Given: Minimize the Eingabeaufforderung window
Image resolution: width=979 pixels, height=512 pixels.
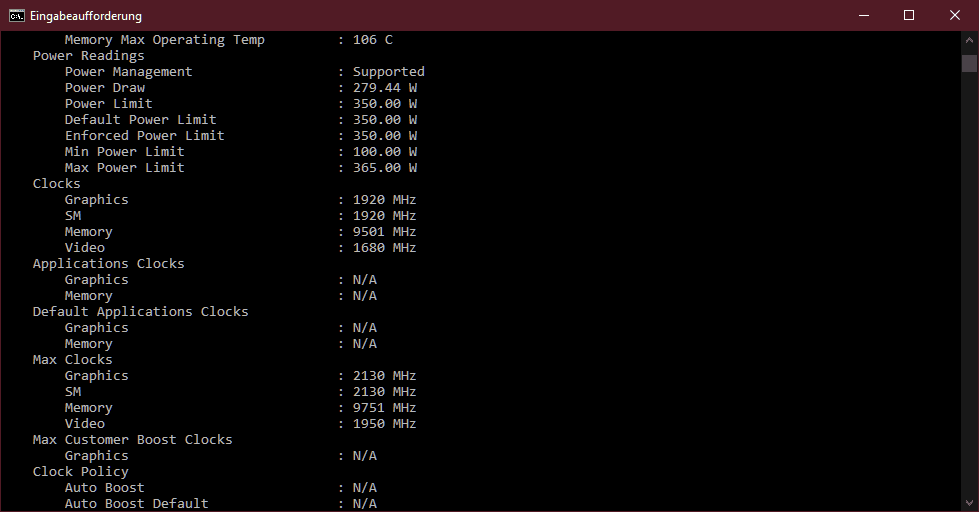Looking at the screenshot, I should click(x=864, y=16).
